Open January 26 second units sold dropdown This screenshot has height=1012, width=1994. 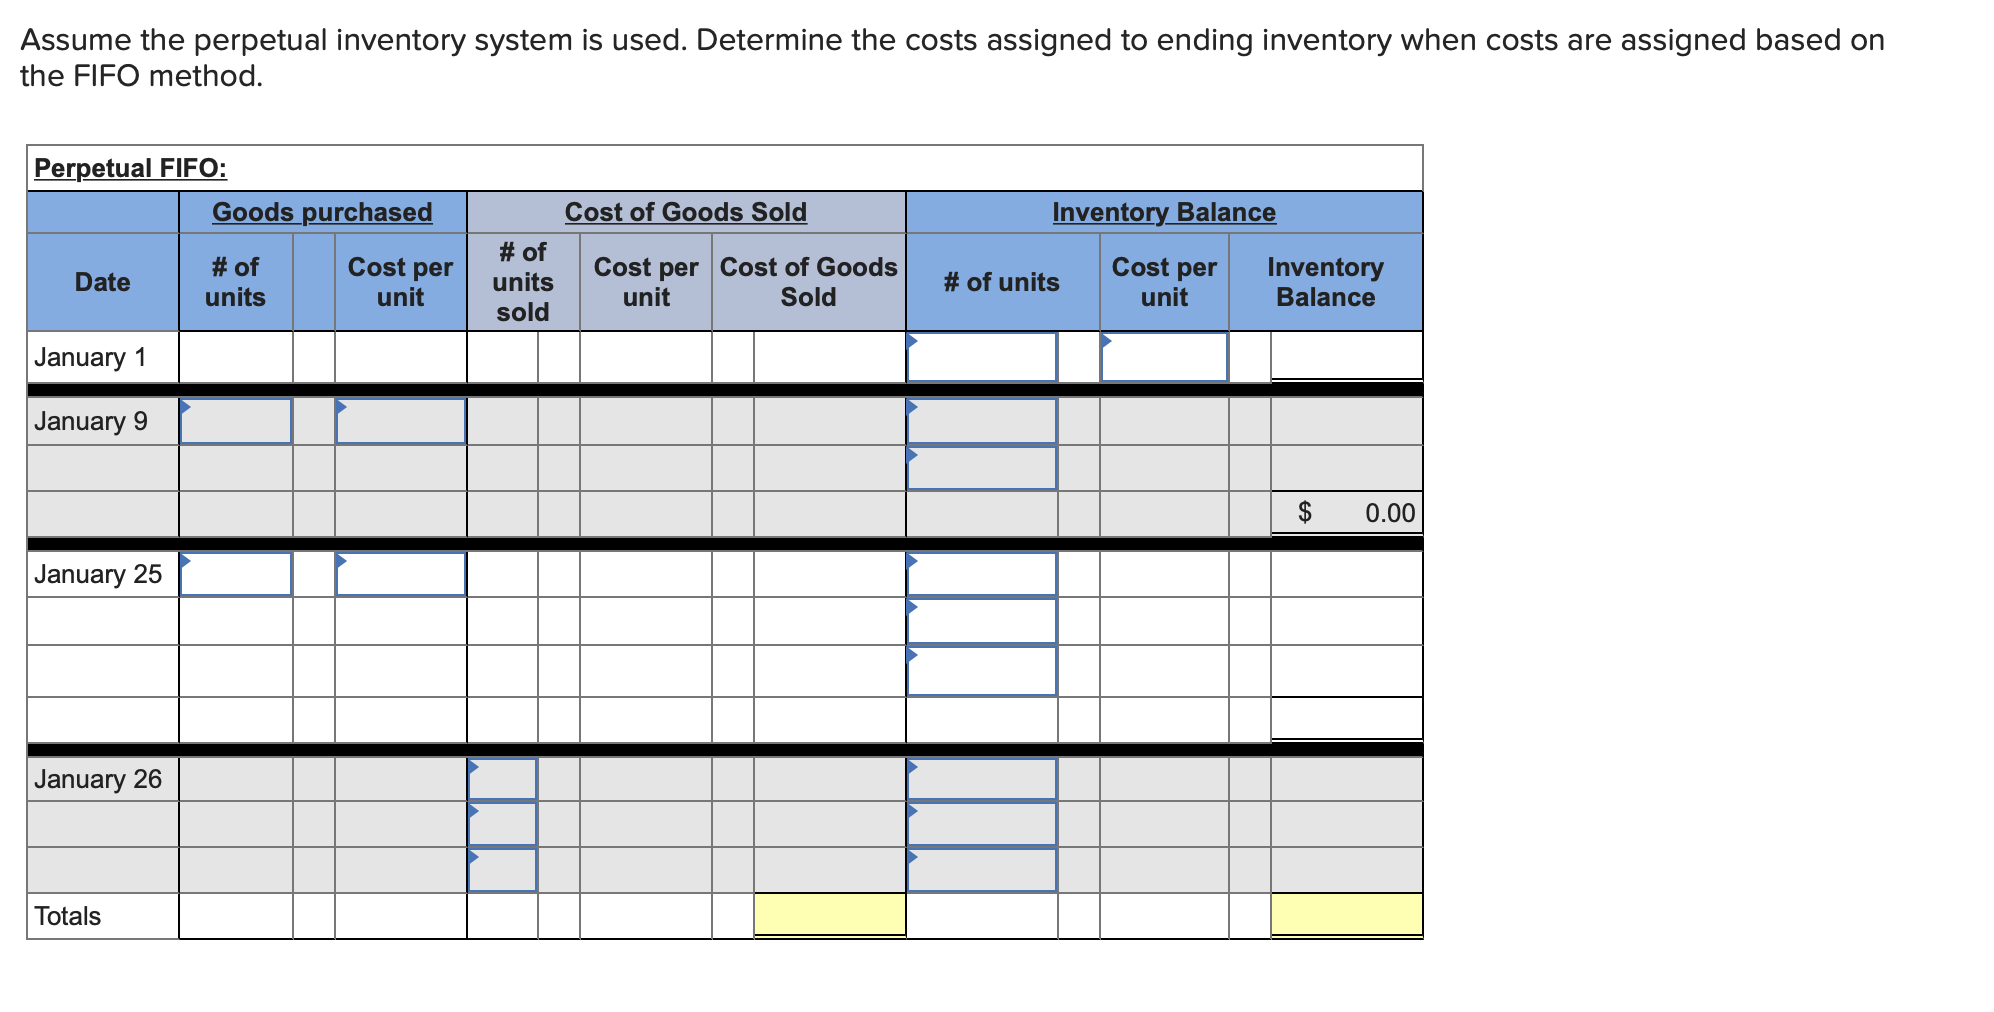pos(502,824)
